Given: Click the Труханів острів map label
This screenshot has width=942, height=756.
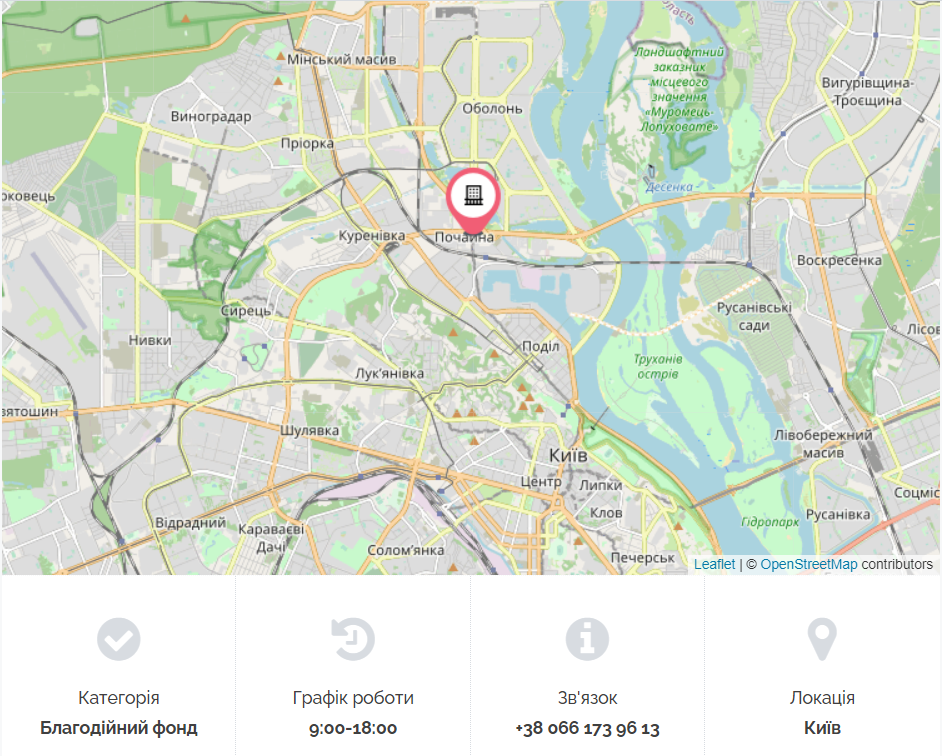Looking at the screenshot, I should click(x=658, y=367).
